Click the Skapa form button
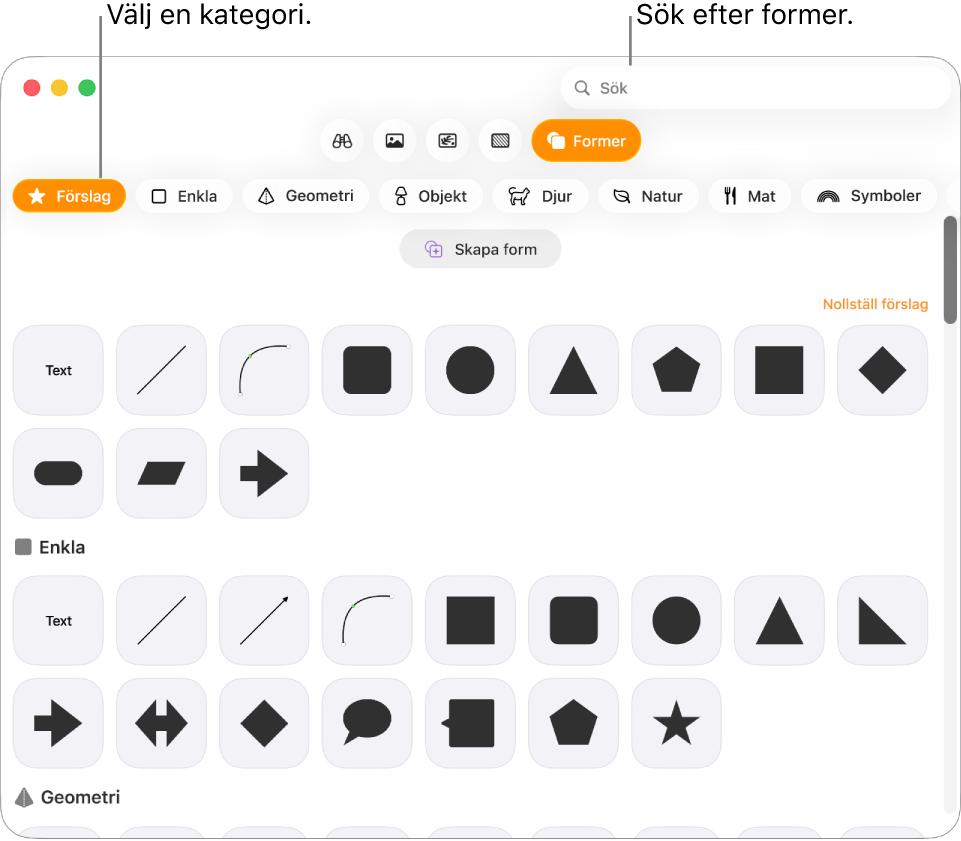The height and width of the screenshot is (841, 961). pos(480,249)
